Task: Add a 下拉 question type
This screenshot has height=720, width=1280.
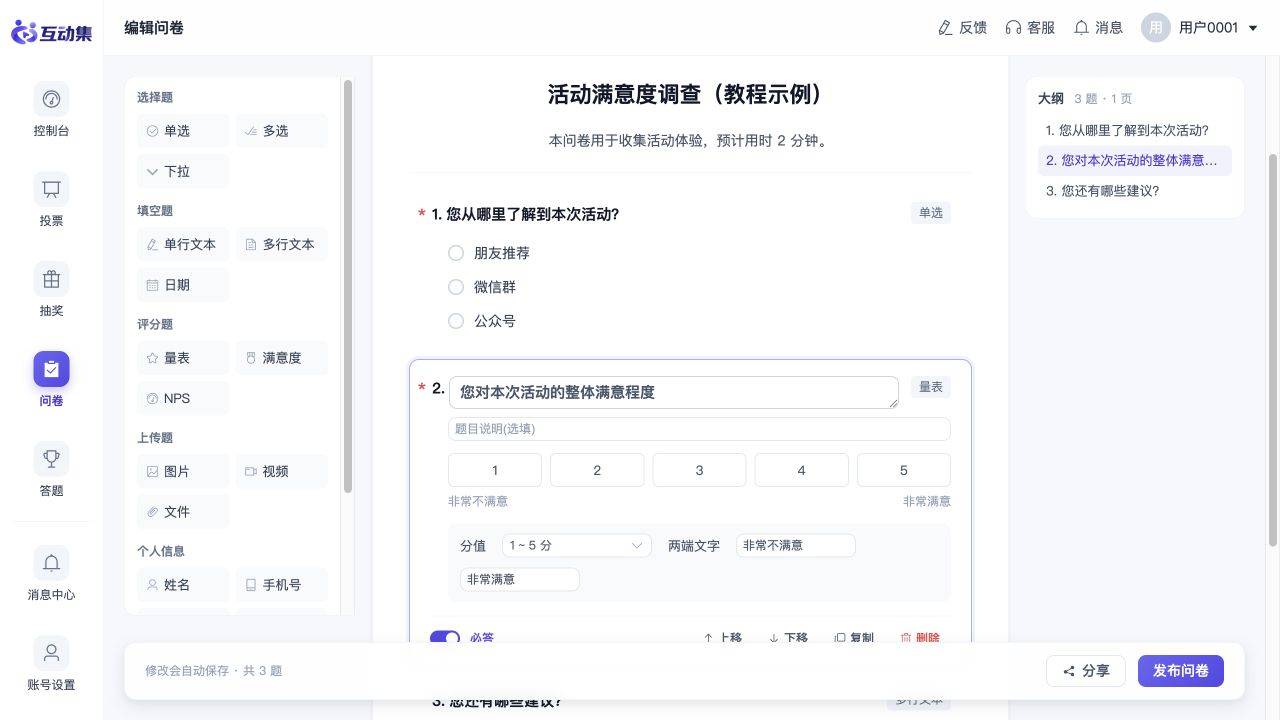Action: coord(183,171)
